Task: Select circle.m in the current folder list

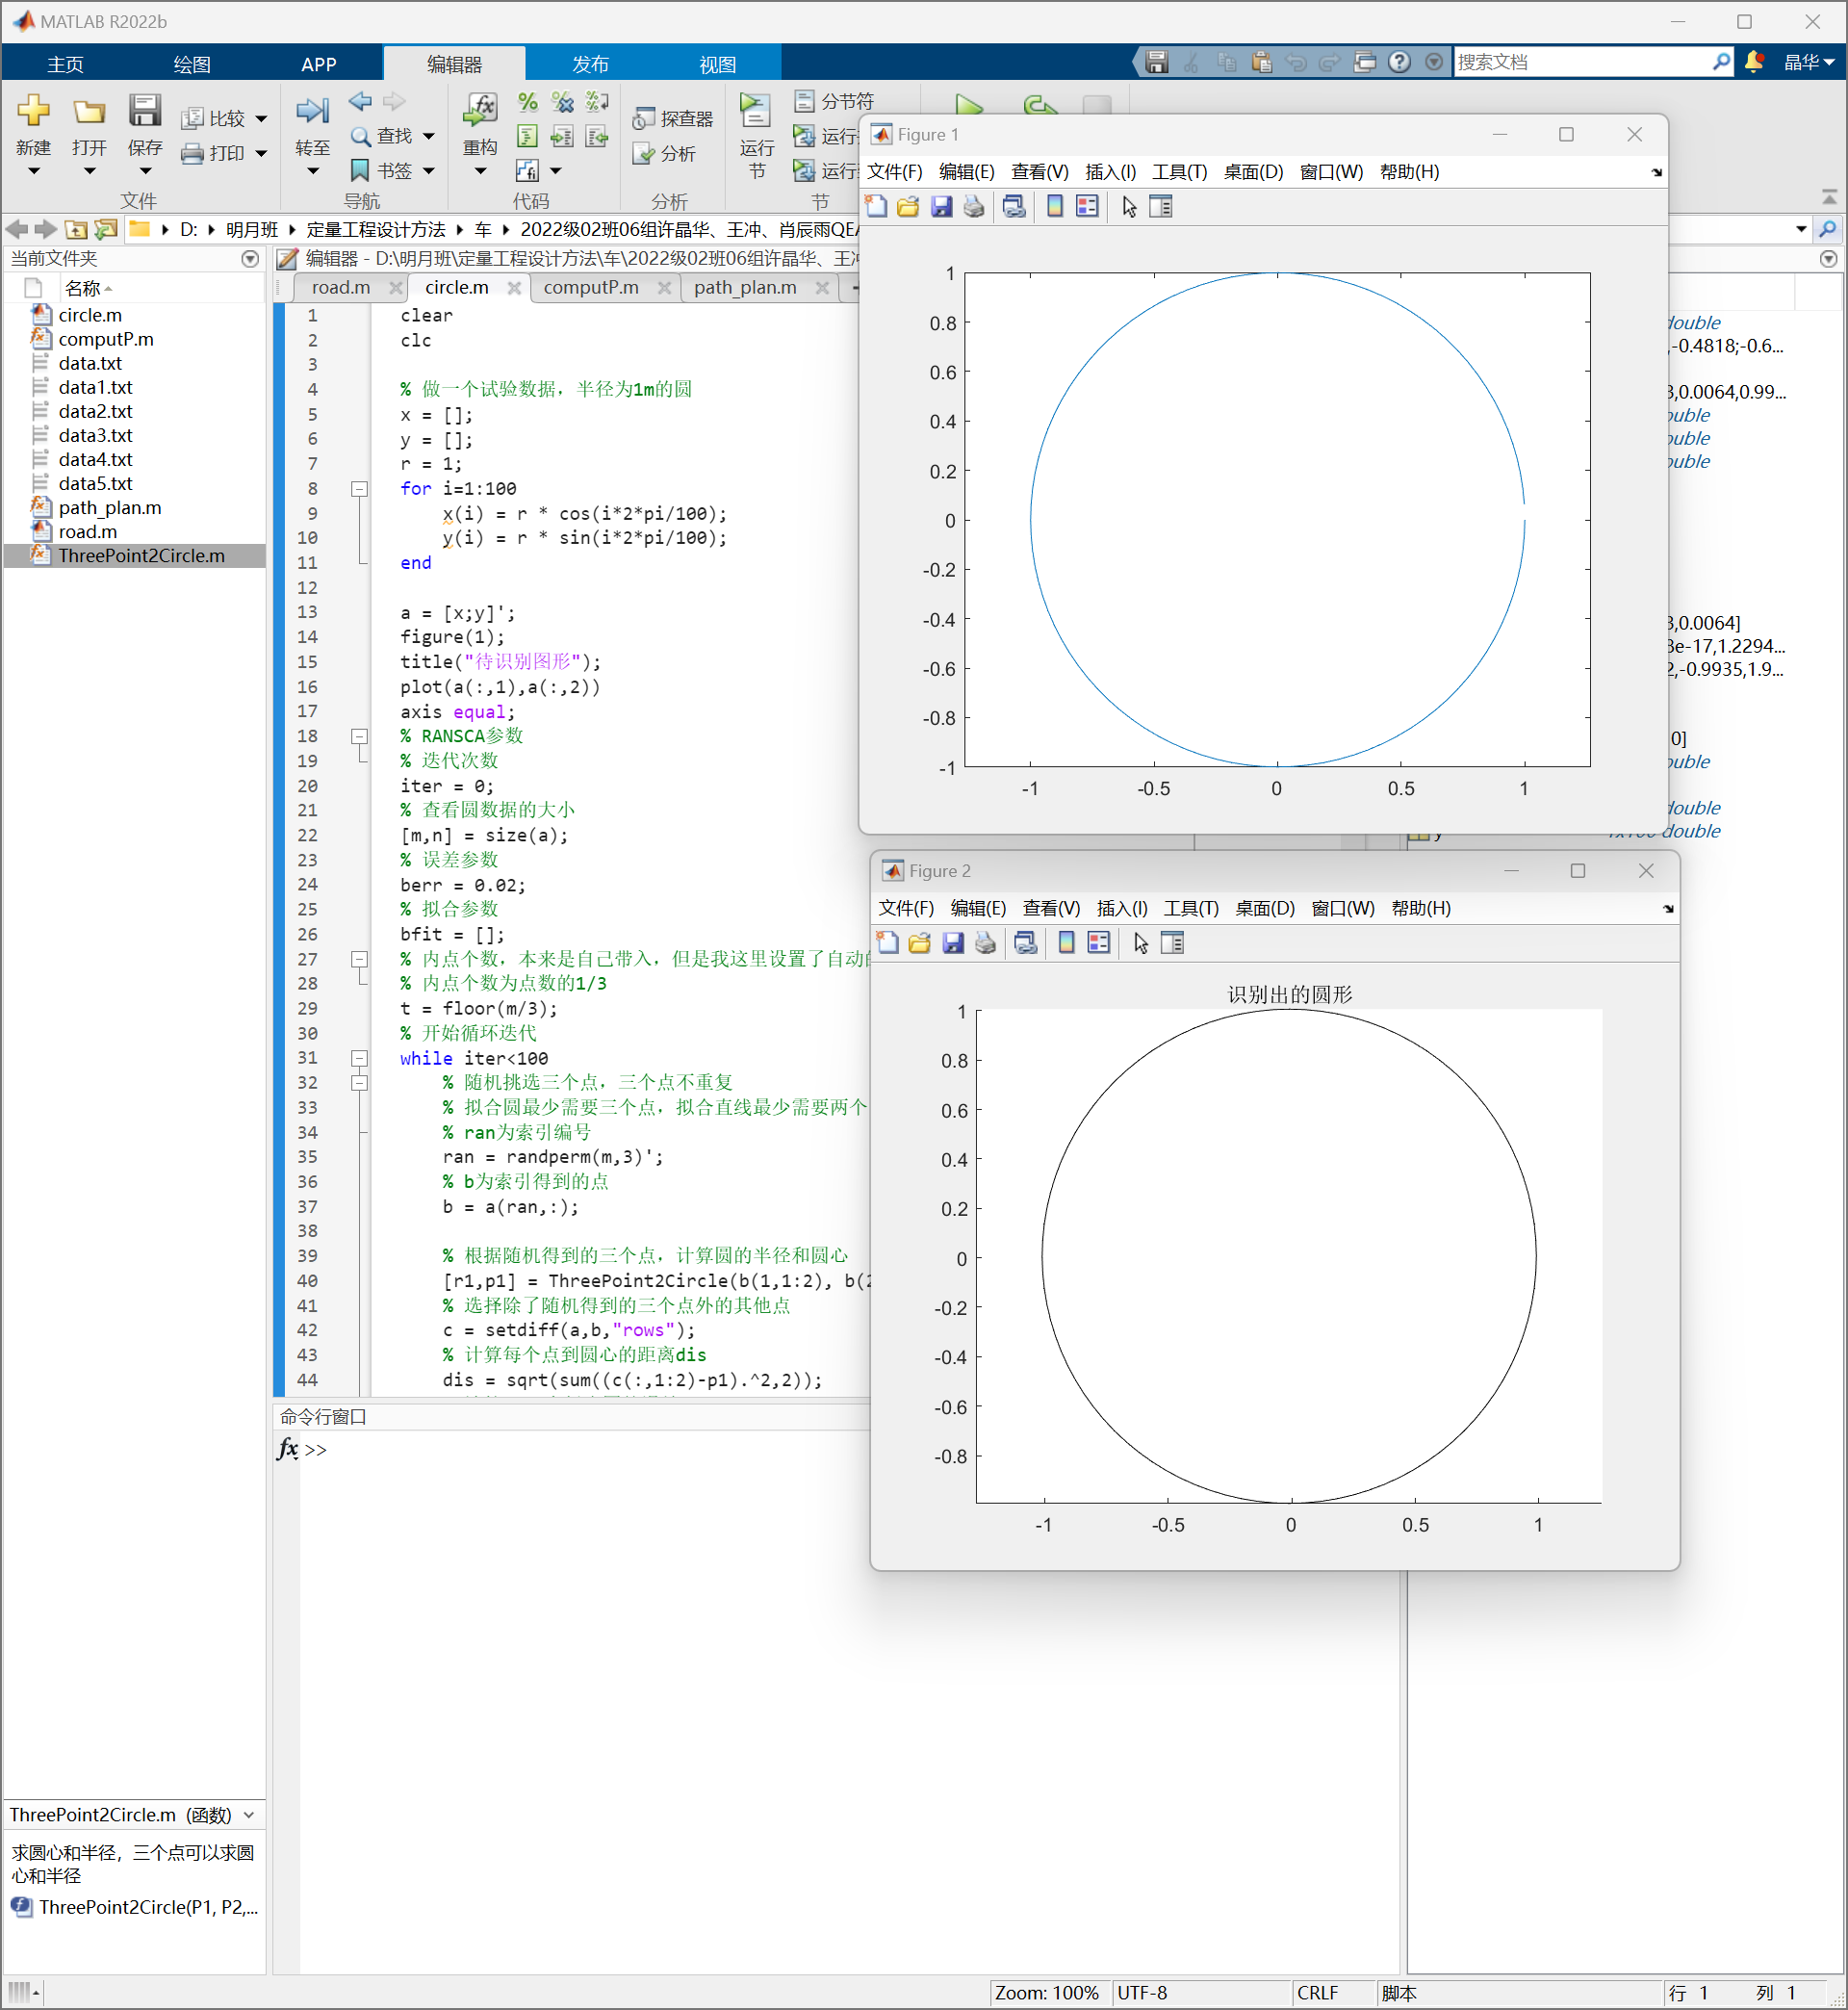Action: pyautogui.click(x=90, y=315)
